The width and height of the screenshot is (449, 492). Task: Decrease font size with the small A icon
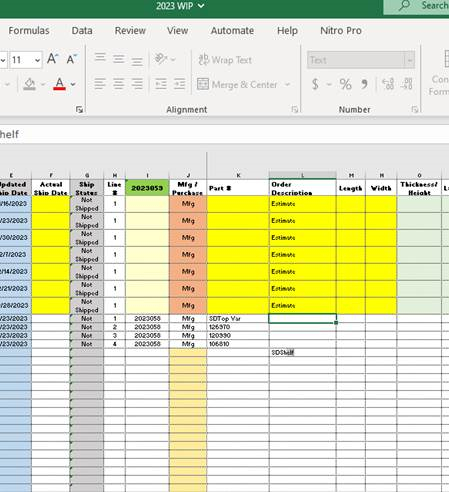click(x=72, y=59)
